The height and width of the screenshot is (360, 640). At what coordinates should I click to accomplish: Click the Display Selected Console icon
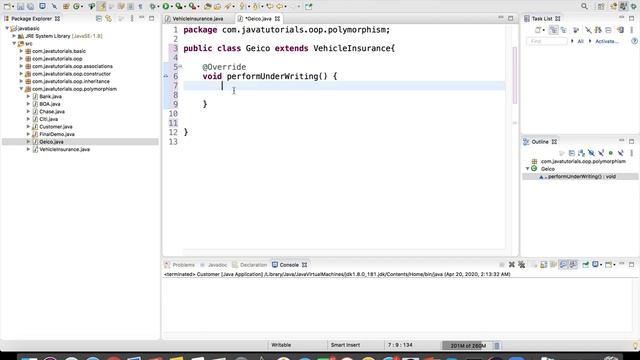pyautogui.click(x=596, y=264)
